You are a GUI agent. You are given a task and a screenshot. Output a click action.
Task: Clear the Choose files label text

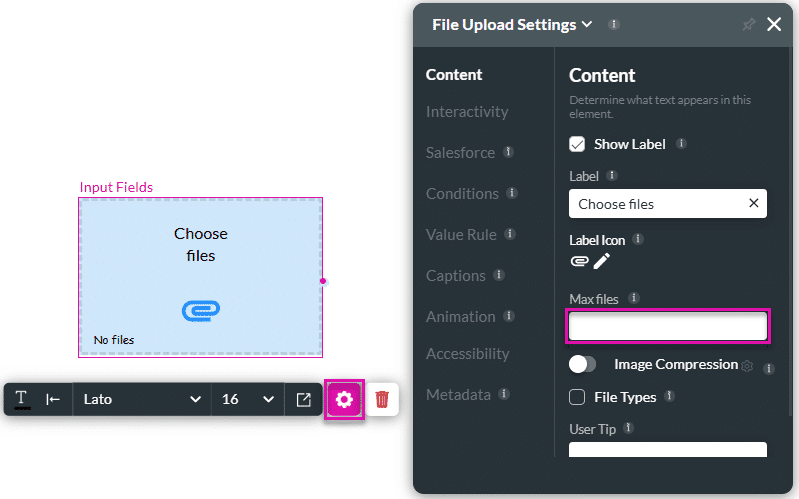pyautogui.click(x=753, y=204)
